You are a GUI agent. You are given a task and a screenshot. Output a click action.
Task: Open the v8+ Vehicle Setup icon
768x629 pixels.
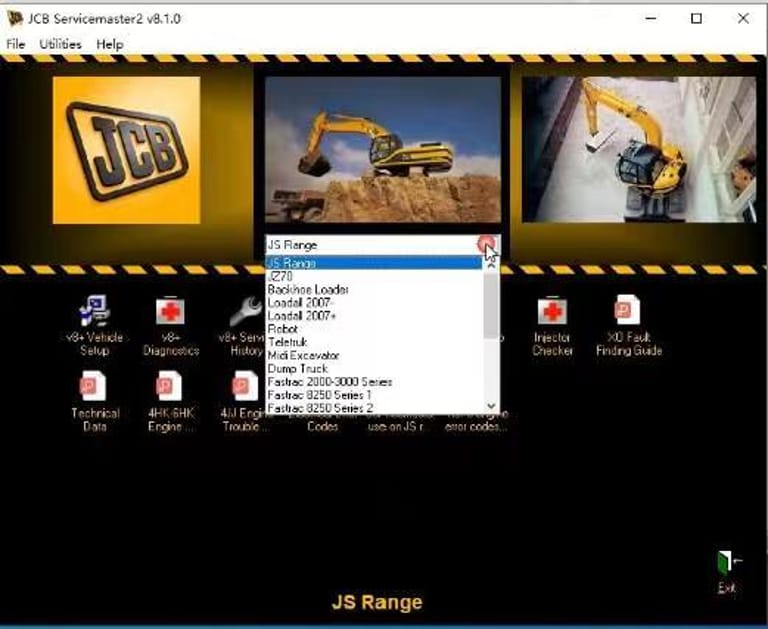click(95, 313)
